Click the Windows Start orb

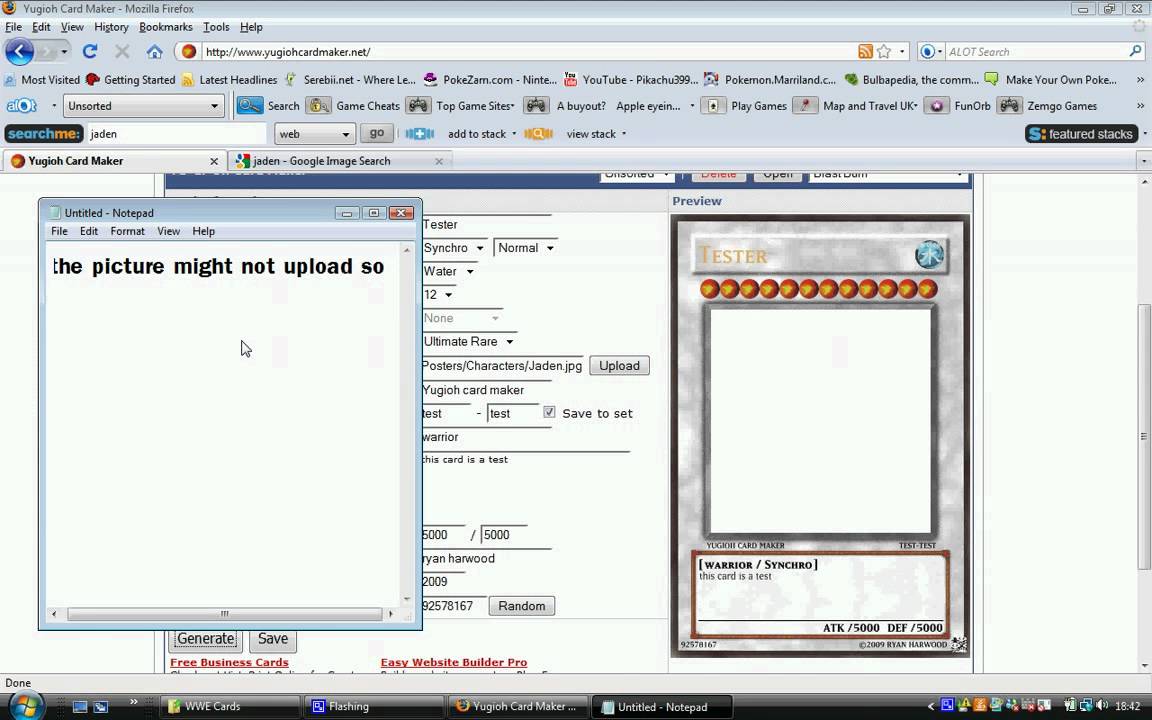coord(25,706)
